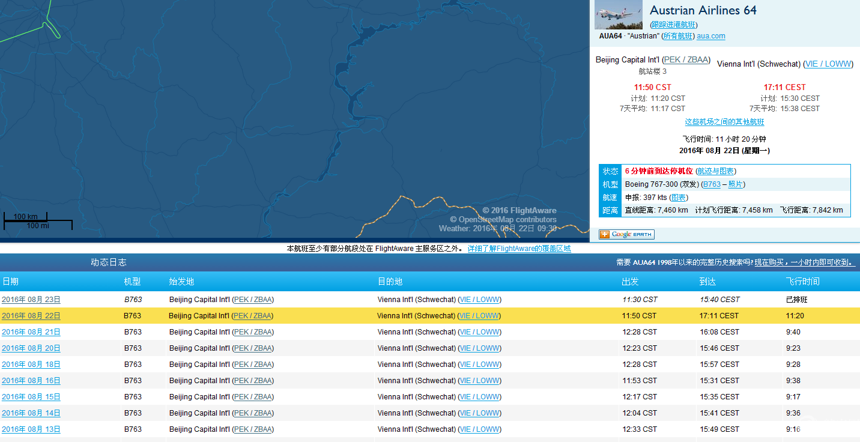Click the 到达 column header
The image size is (860, 442).
tap(708, 281)
